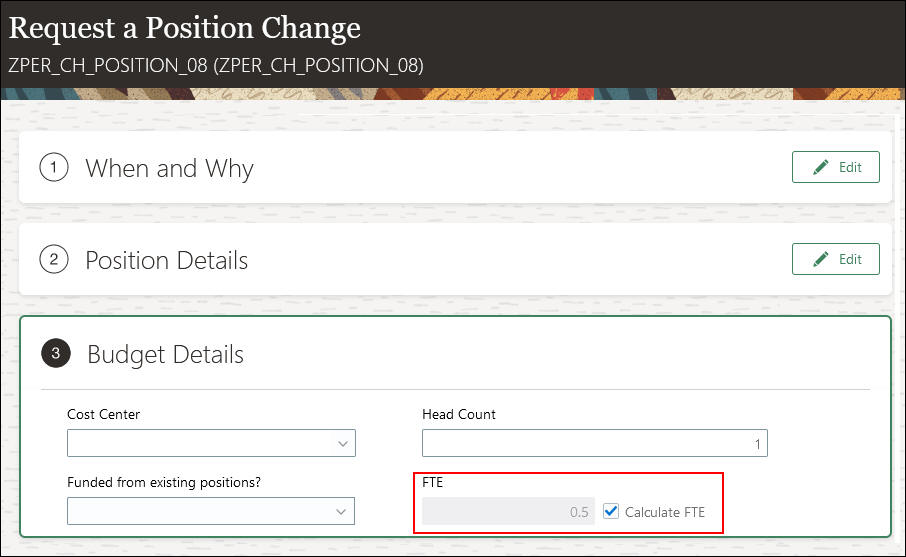This screenshot has height=557, width=906.
Task: Click the greyed-out FTE value field
Action: [x=508, y=511]
